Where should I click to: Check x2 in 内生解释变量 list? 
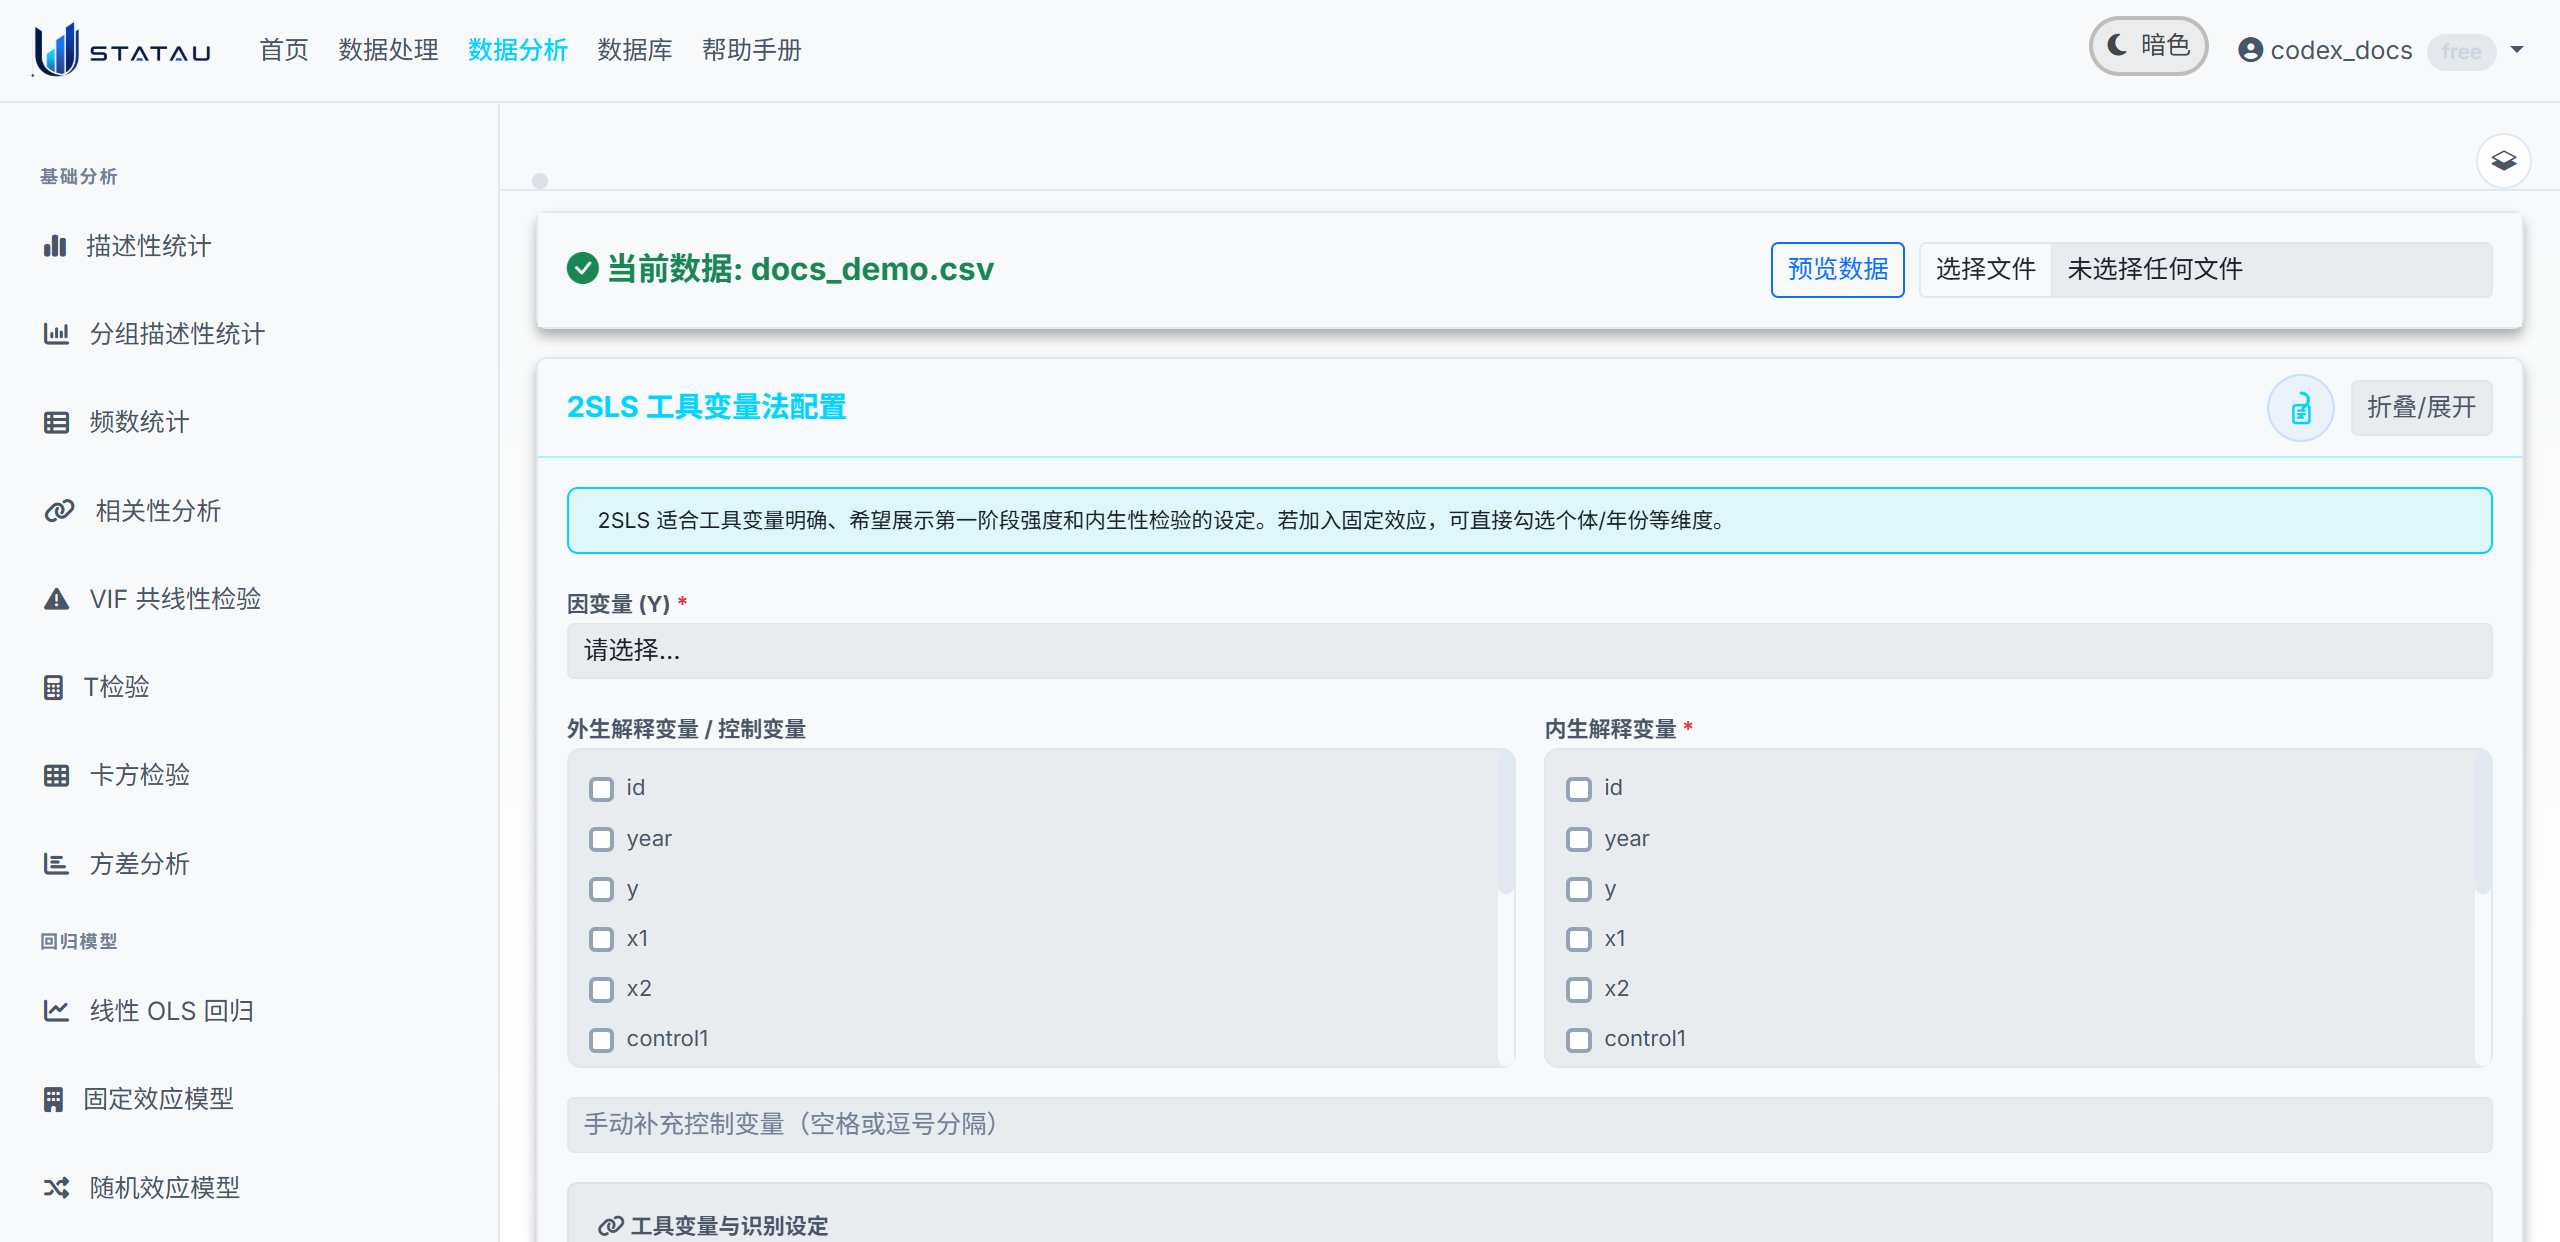[1579, 989]
